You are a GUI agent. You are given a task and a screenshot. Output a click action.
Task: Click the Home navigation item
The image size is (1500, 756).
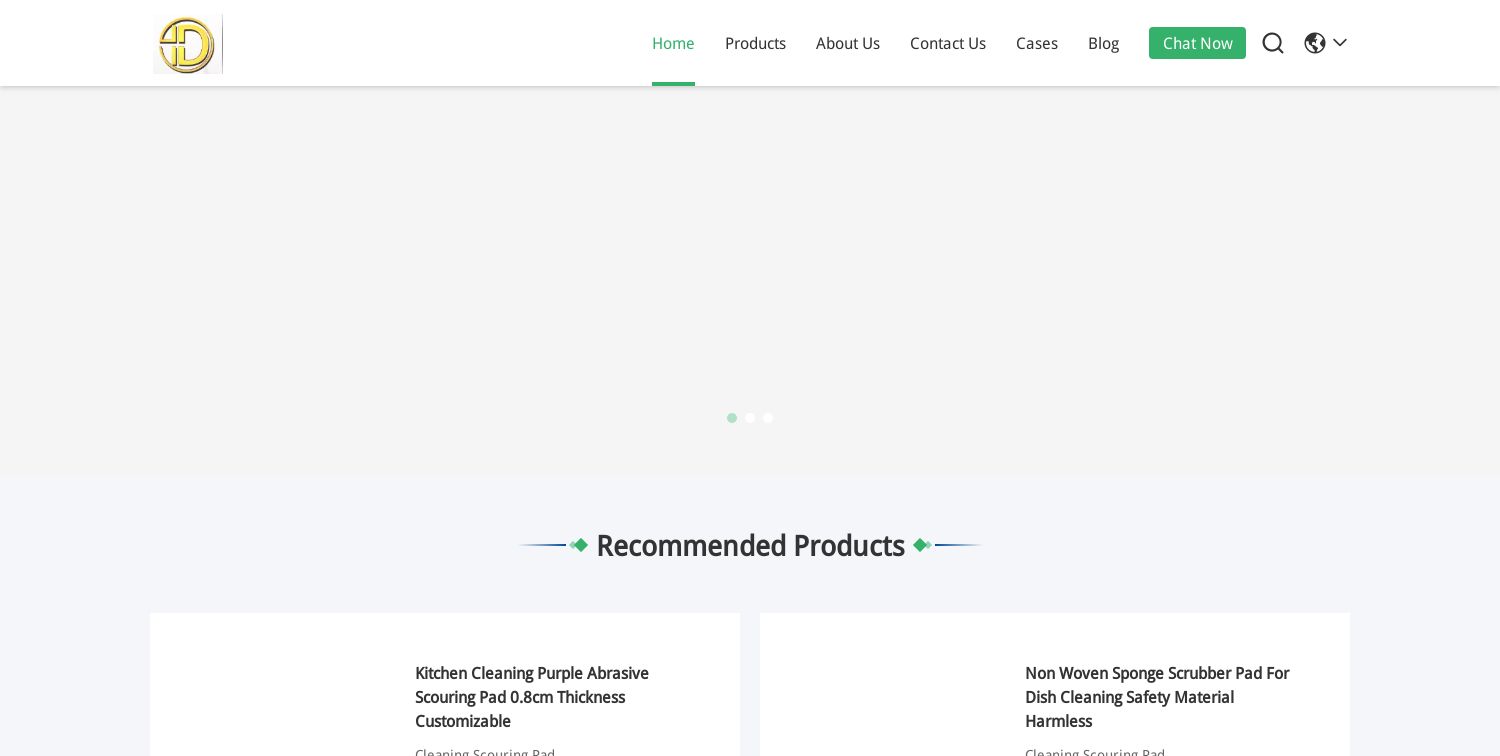673,43
